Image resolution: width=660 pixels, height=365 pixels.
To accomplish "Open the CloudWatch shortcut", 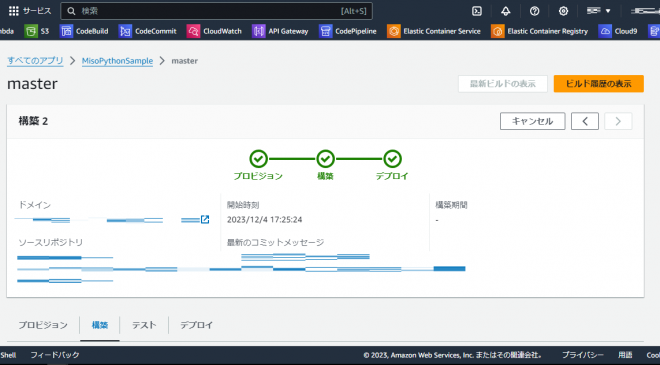I will [x=214, y=31].
